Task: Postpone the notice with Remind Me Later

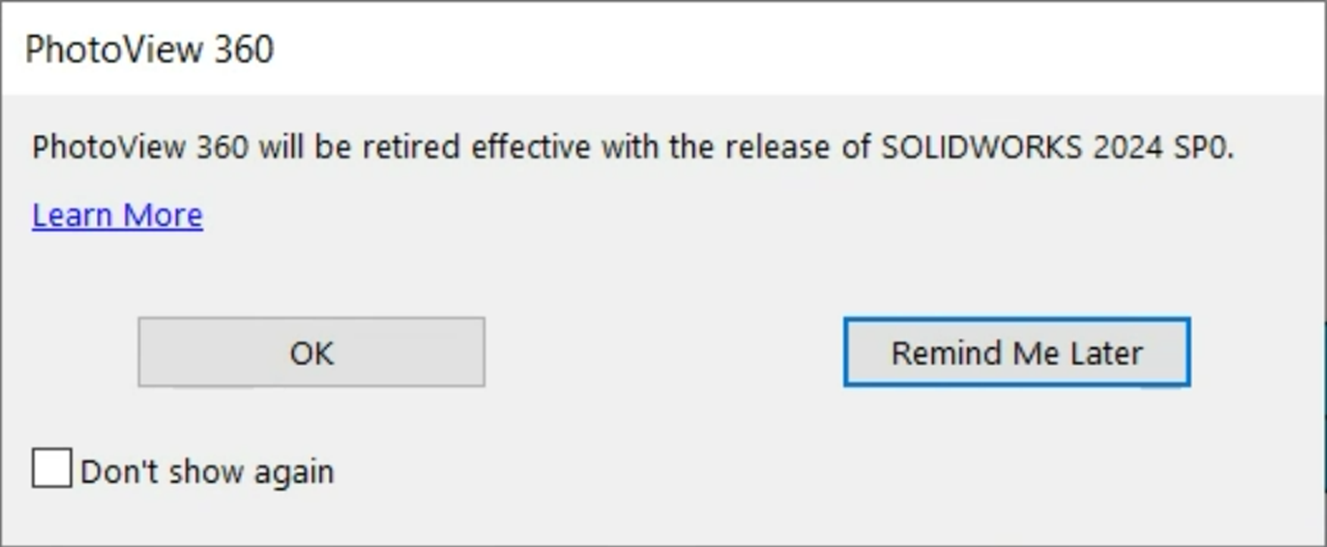Action: (1016, 352)
